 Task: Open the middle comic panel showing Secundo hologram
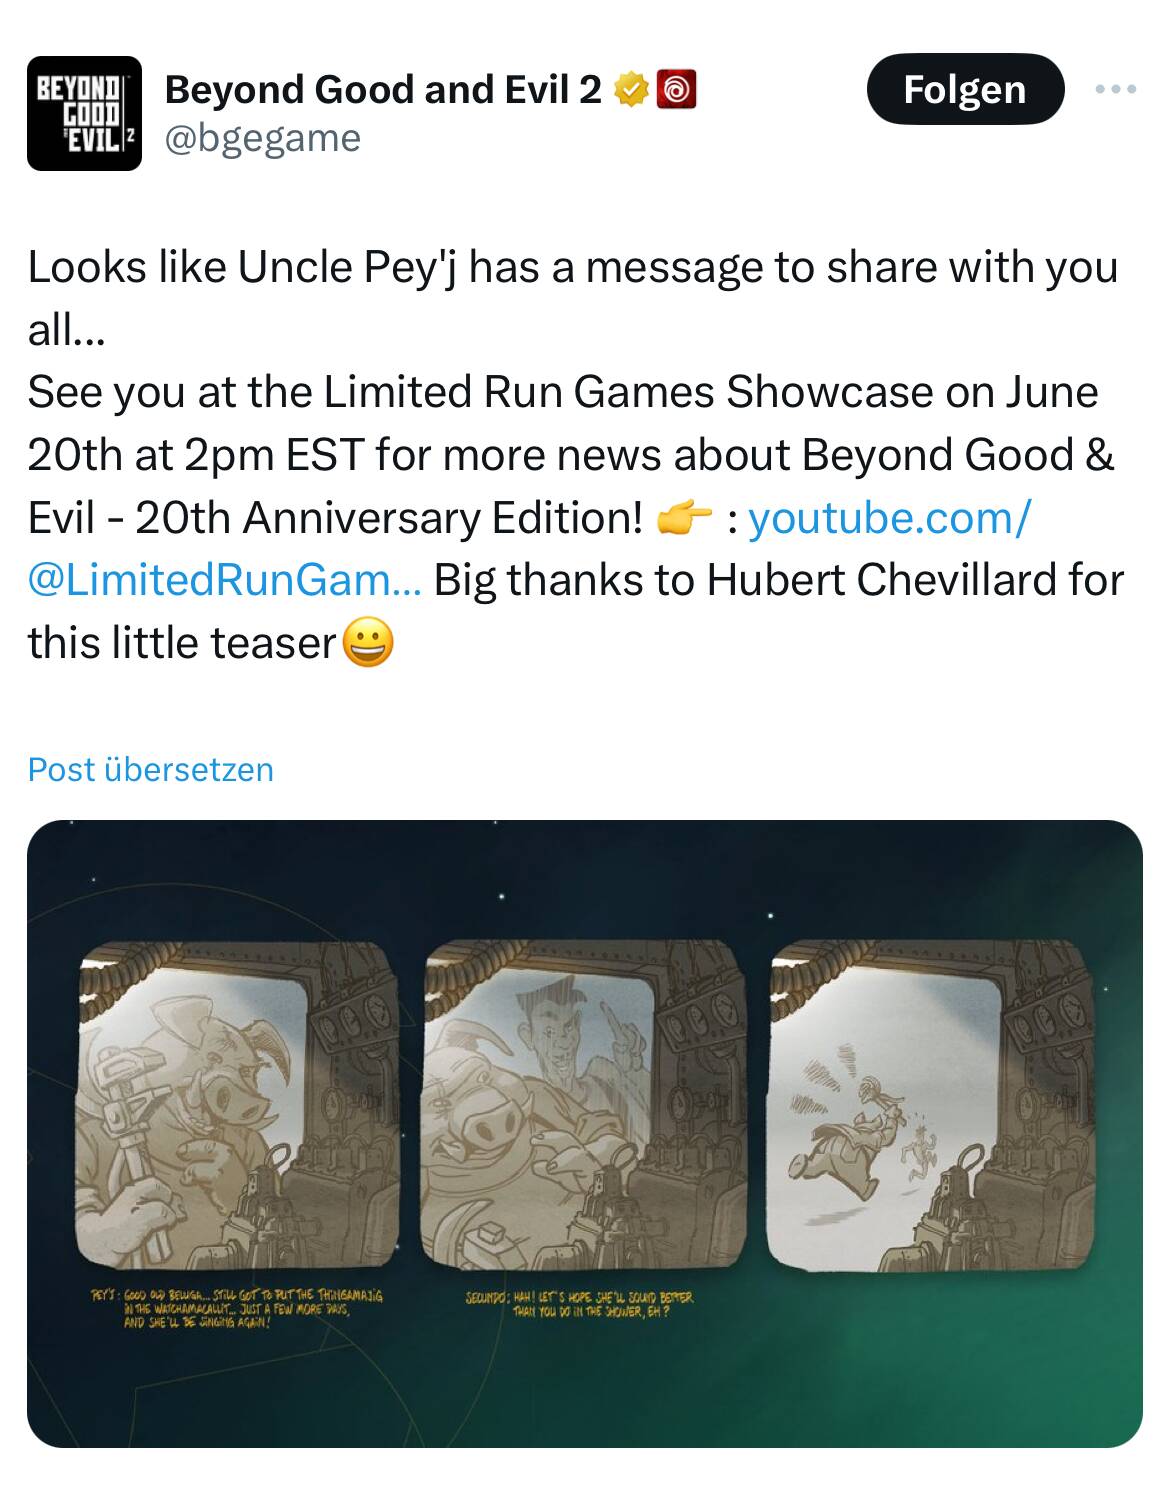(584, 1106)
